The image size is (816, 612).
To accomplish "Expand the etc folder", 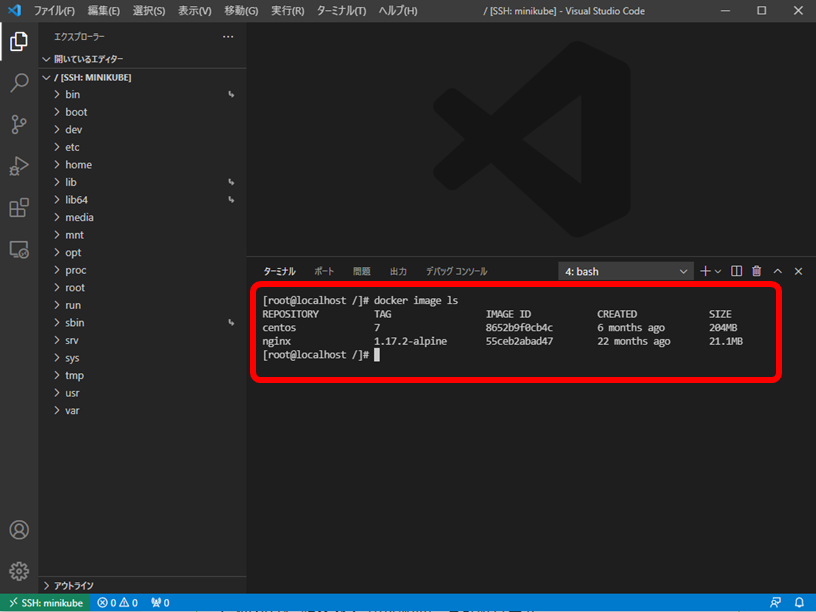I will pos(72,147).
